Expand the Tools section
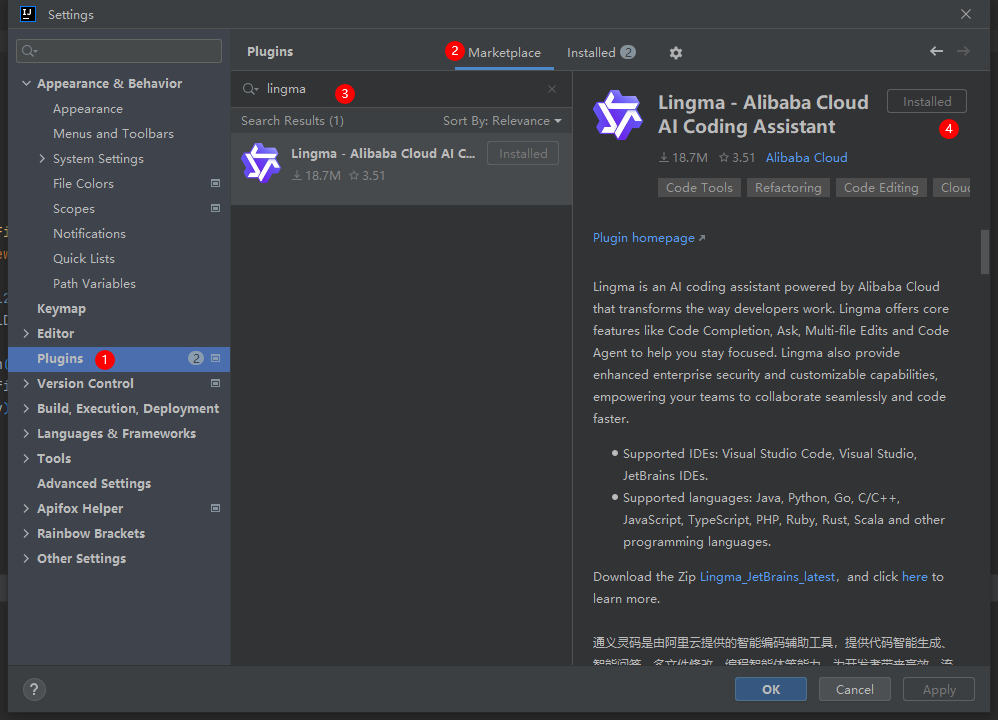 click(26, 458)
